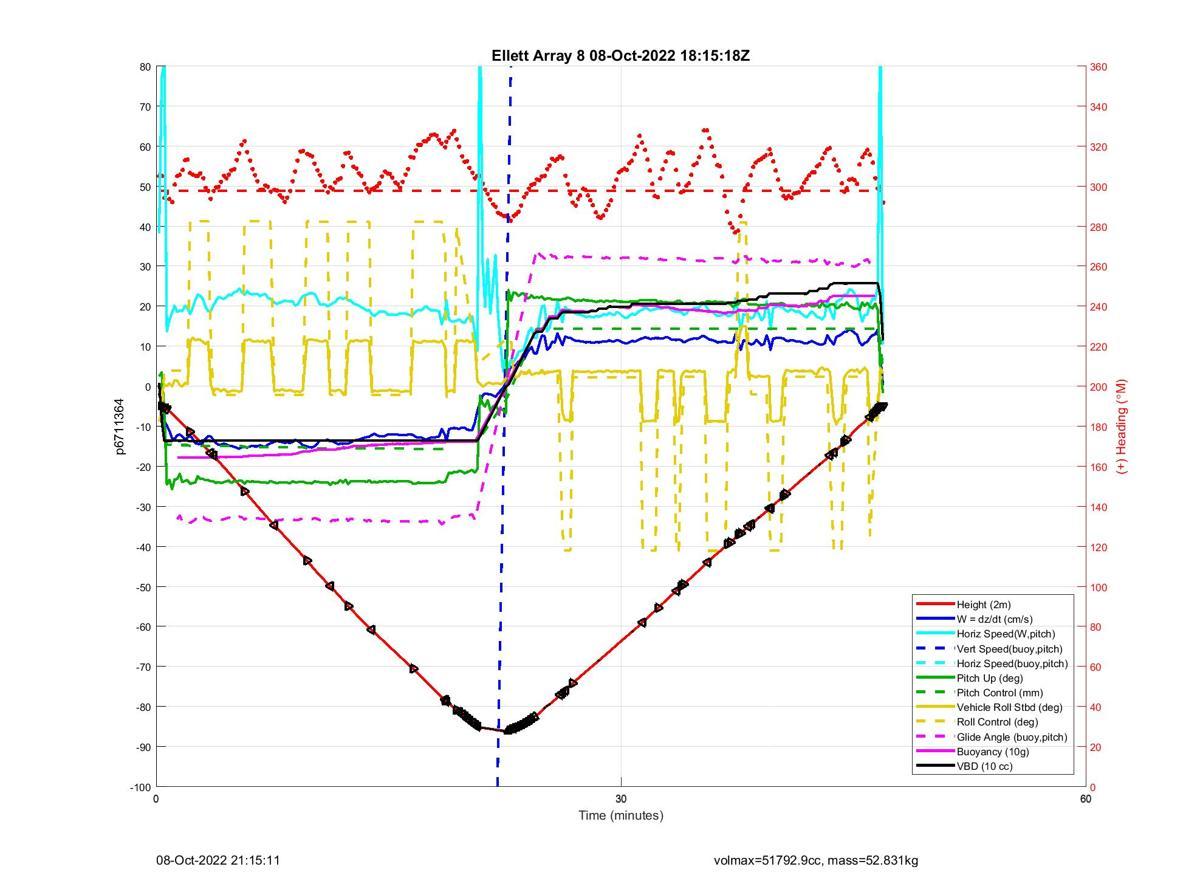Select the "340" heading tick on the right axis
The image size is (1200, 885).
[1098, 107]
